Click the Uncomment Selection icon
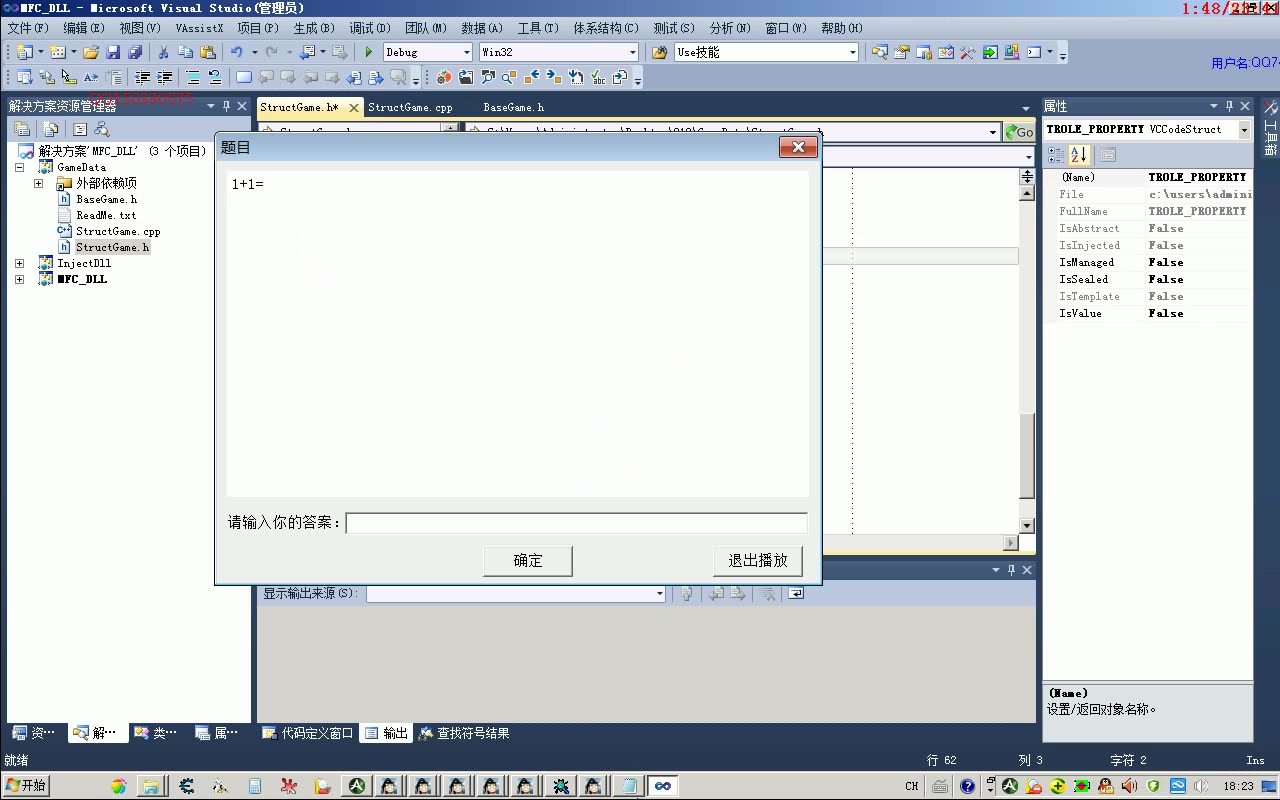Screen dimensions: 1280x800 pyautogui.click(x=214, y=77)
